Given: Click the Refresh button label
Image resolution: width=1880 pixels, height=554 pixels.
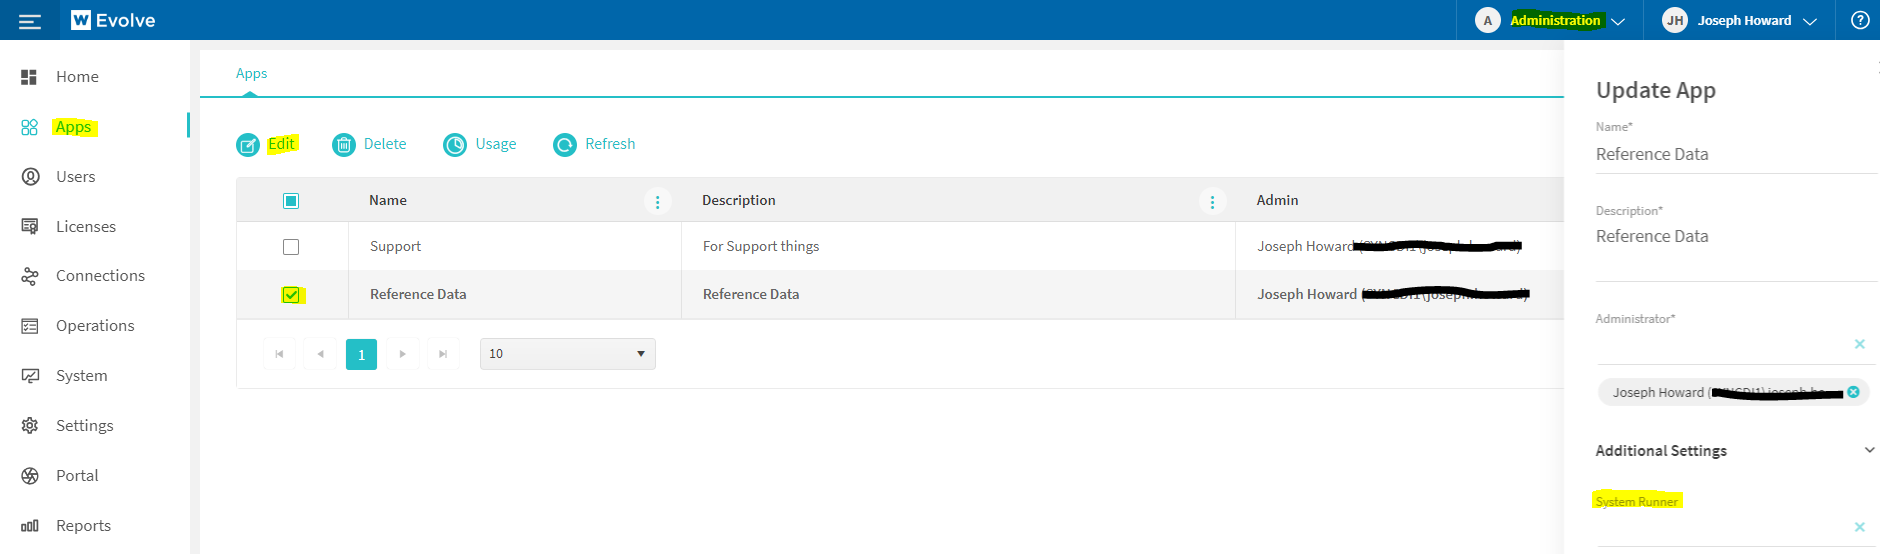Looking at the screenshot, I should tap(610, 144).
